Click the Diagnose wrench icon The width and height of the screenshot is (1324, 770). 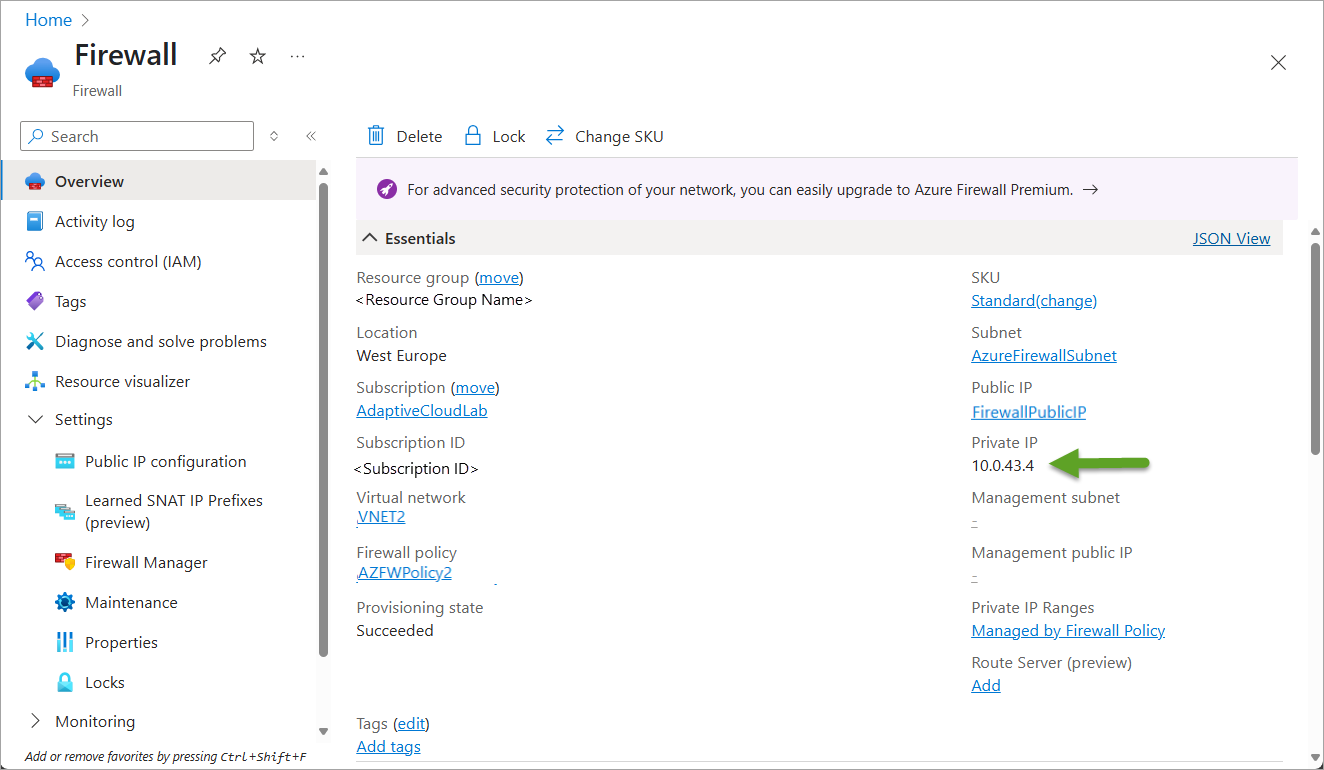[35, 342]
